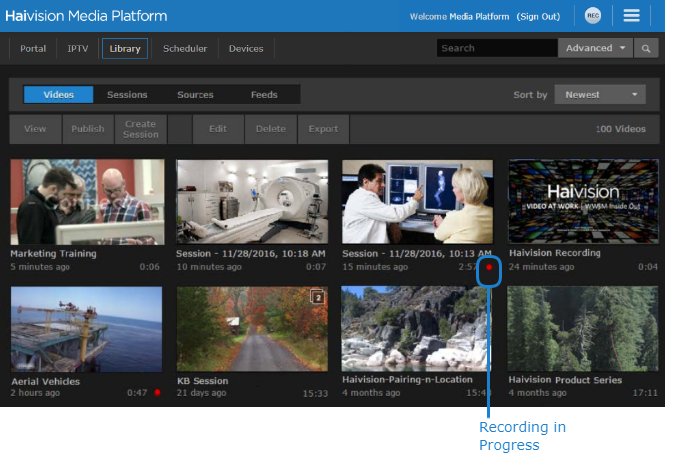Switch to the Sessions tab

tap(127, 95)
